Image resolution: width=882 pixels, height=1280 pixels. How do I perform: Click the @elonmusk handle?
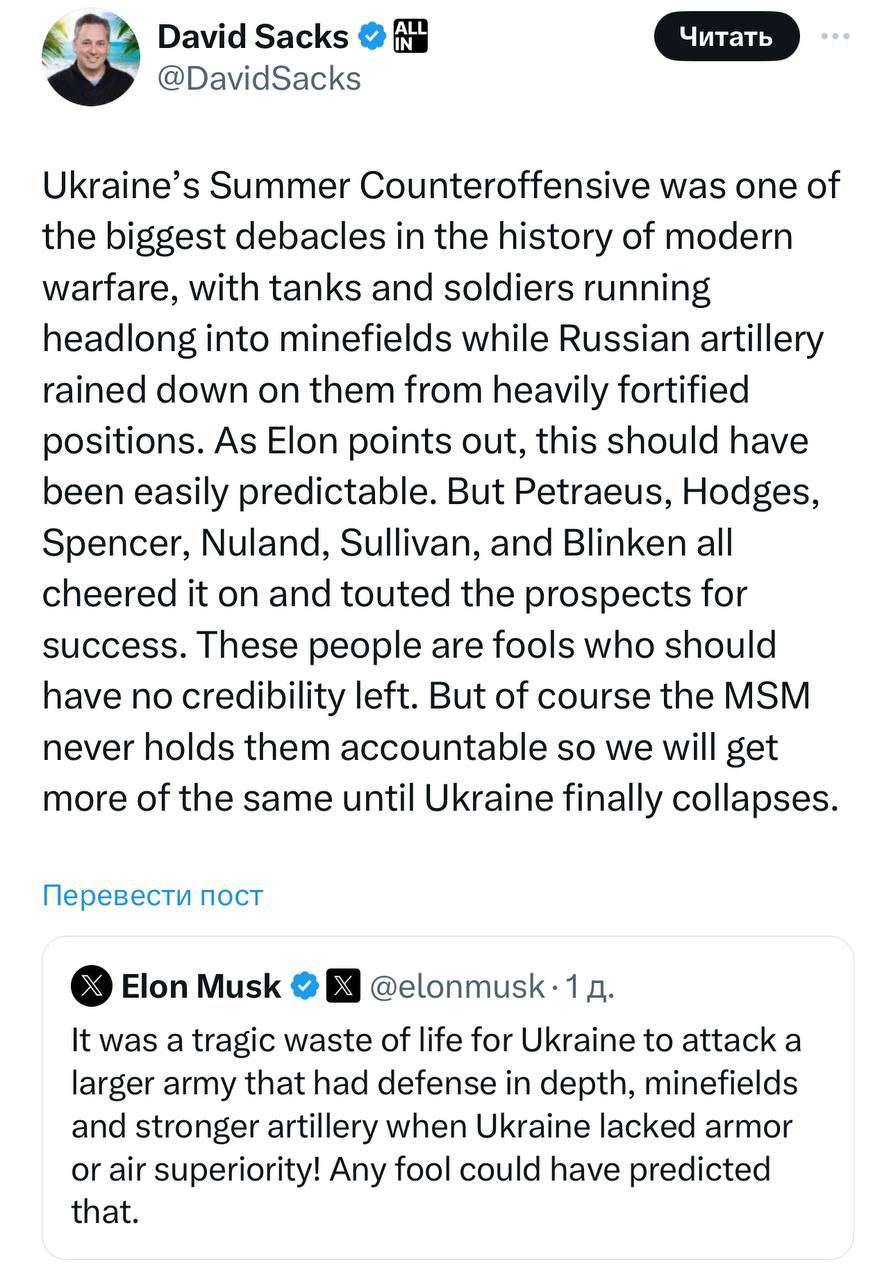458,987
